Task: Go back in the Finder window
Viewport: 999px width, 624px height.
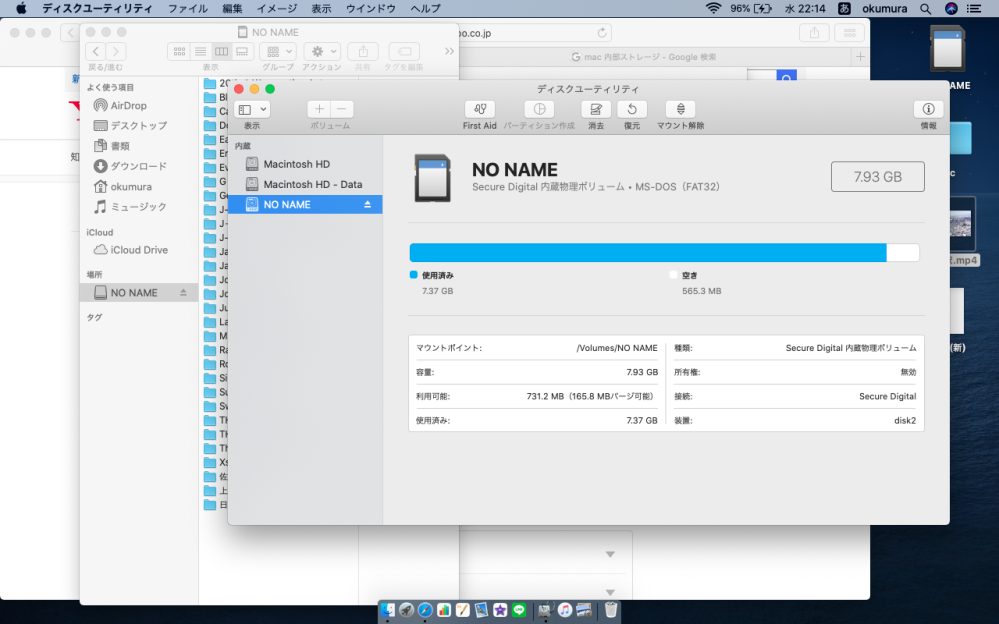Action: coord(96,52)
